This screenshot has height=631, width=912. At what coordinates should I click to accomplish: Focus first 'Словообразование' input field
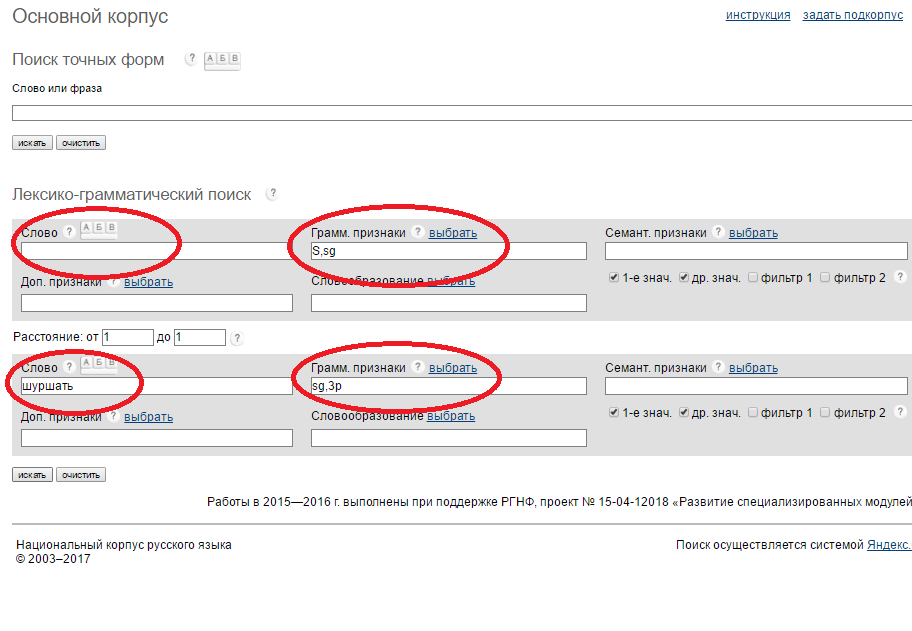point(448,303)
